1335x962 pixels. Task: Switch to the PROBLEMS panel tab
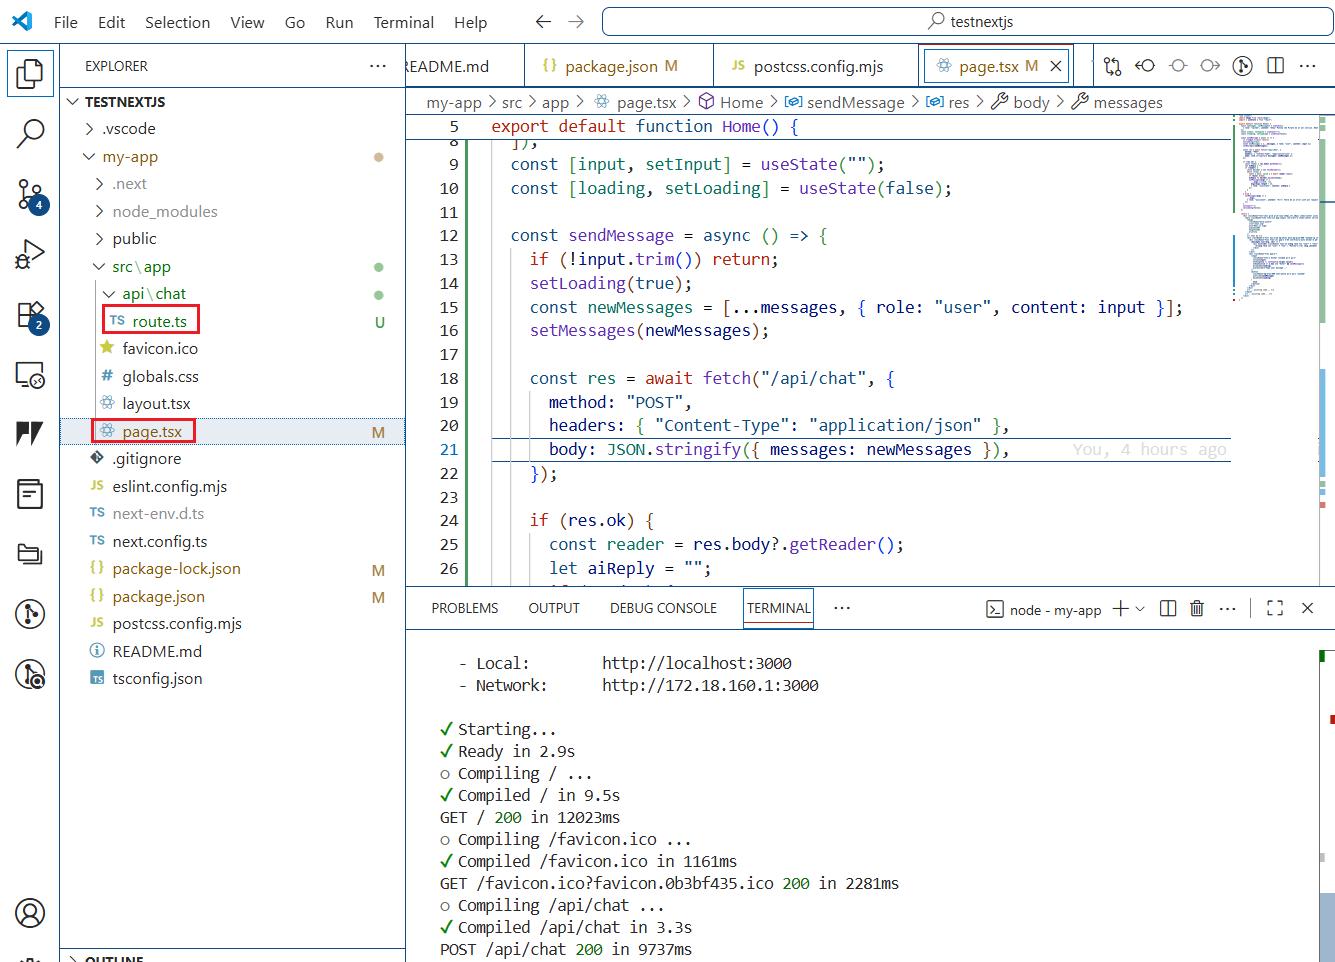pyautogui.click(x=465, y=608)
